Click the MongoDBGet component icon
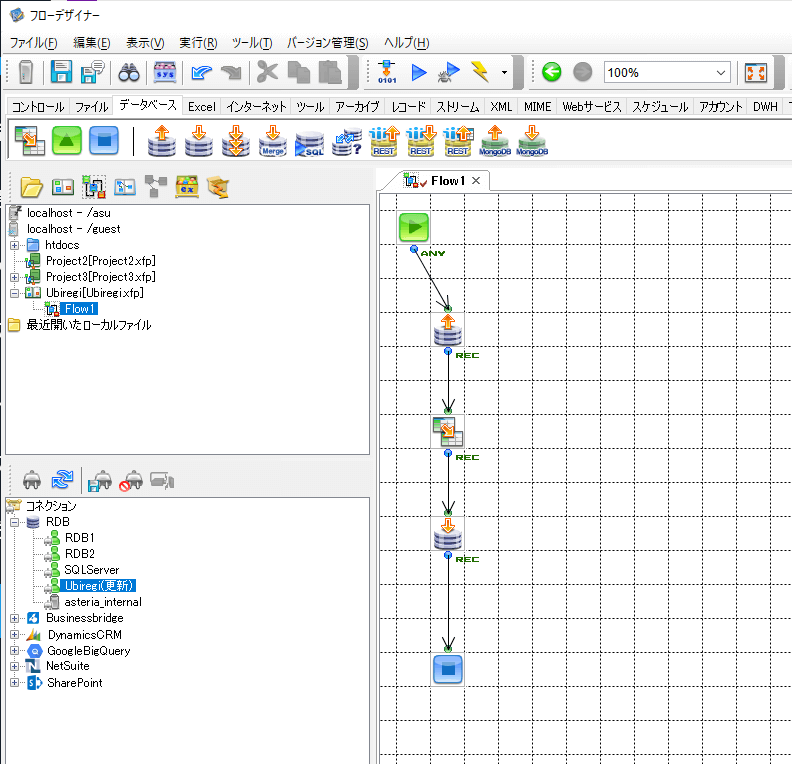792x764 pixels. (495, 141)
